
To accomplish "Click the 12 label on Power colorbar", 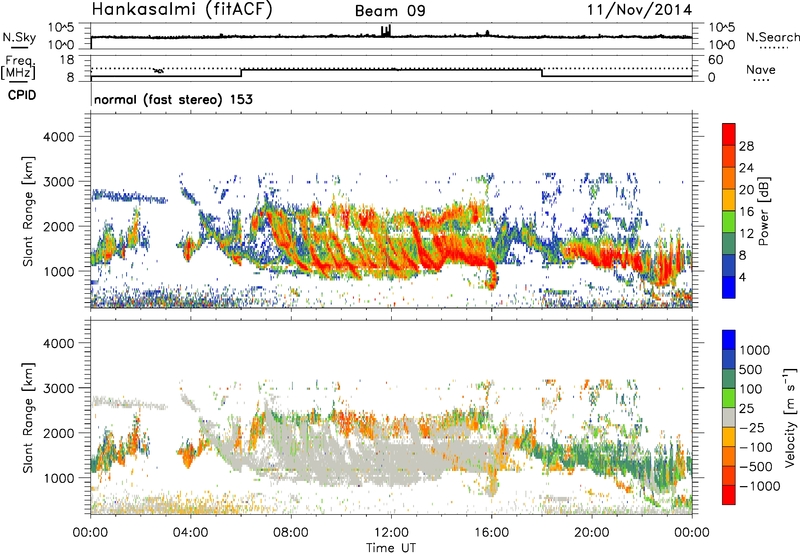I will pyautogui.click(x=746, y=234).
